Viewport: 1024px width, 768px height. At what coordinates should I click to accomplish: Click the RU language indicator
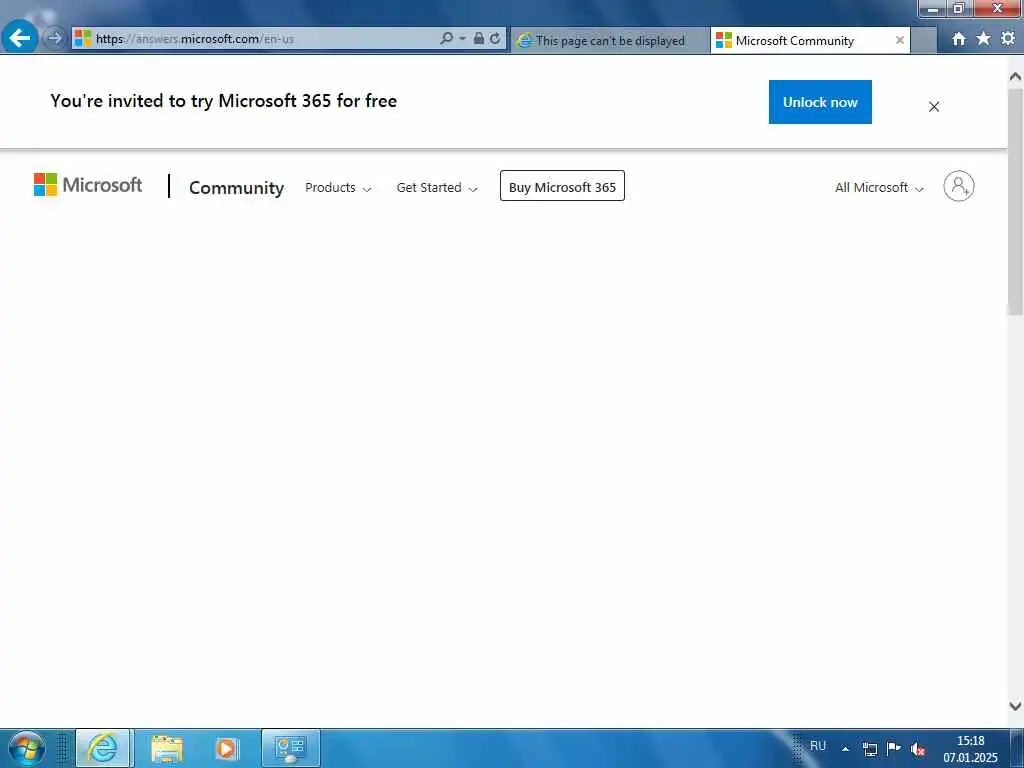(818, 746)
